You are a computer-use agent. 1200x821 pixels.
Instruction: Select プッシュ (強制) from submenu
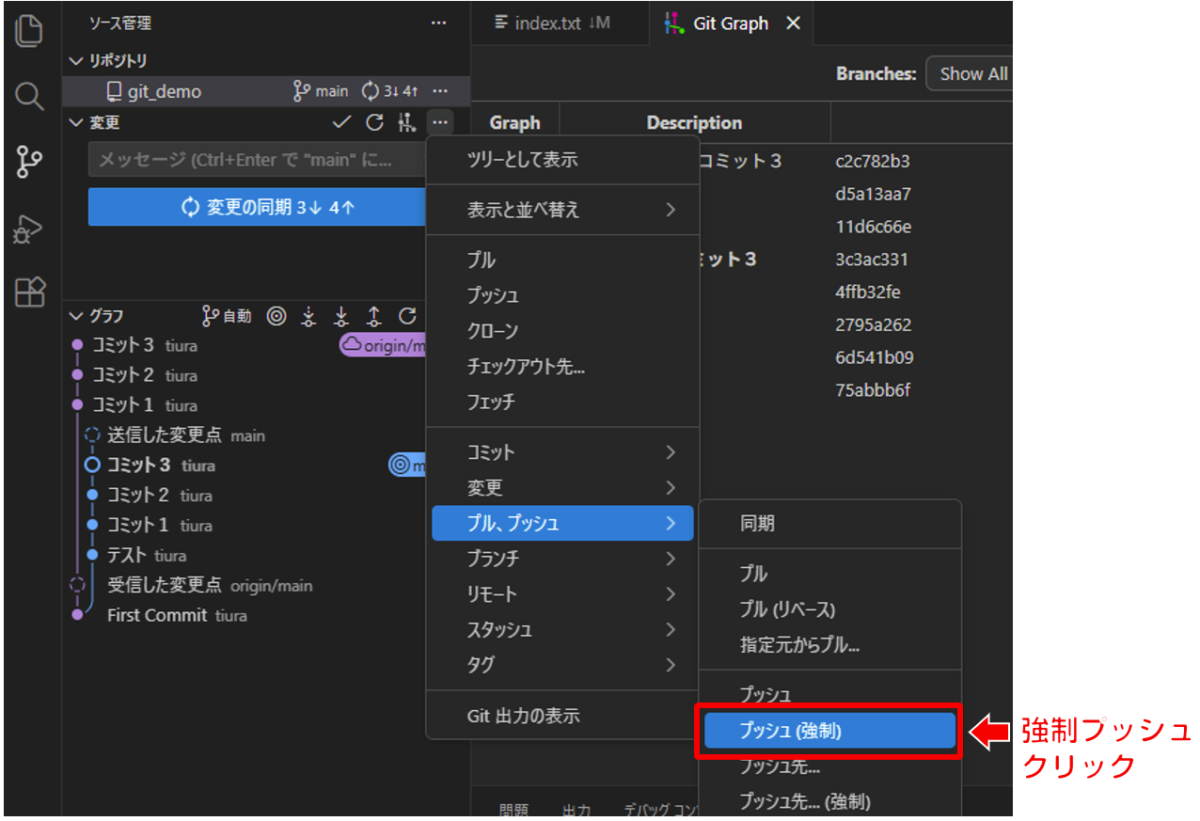[x=828, y=730]
